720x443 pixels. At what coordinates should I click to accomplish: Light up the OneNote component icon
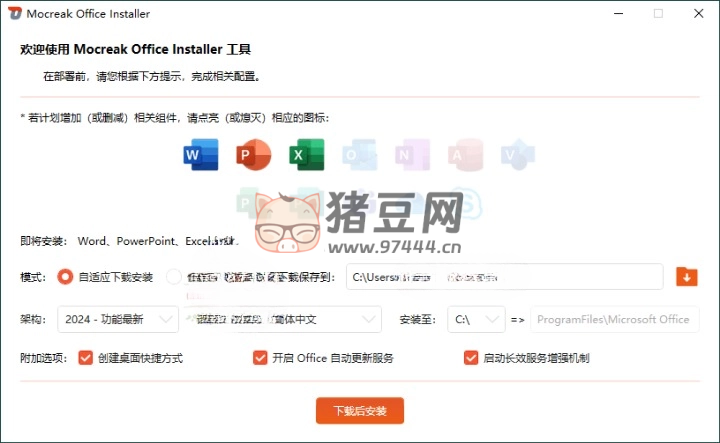point(412,155)
